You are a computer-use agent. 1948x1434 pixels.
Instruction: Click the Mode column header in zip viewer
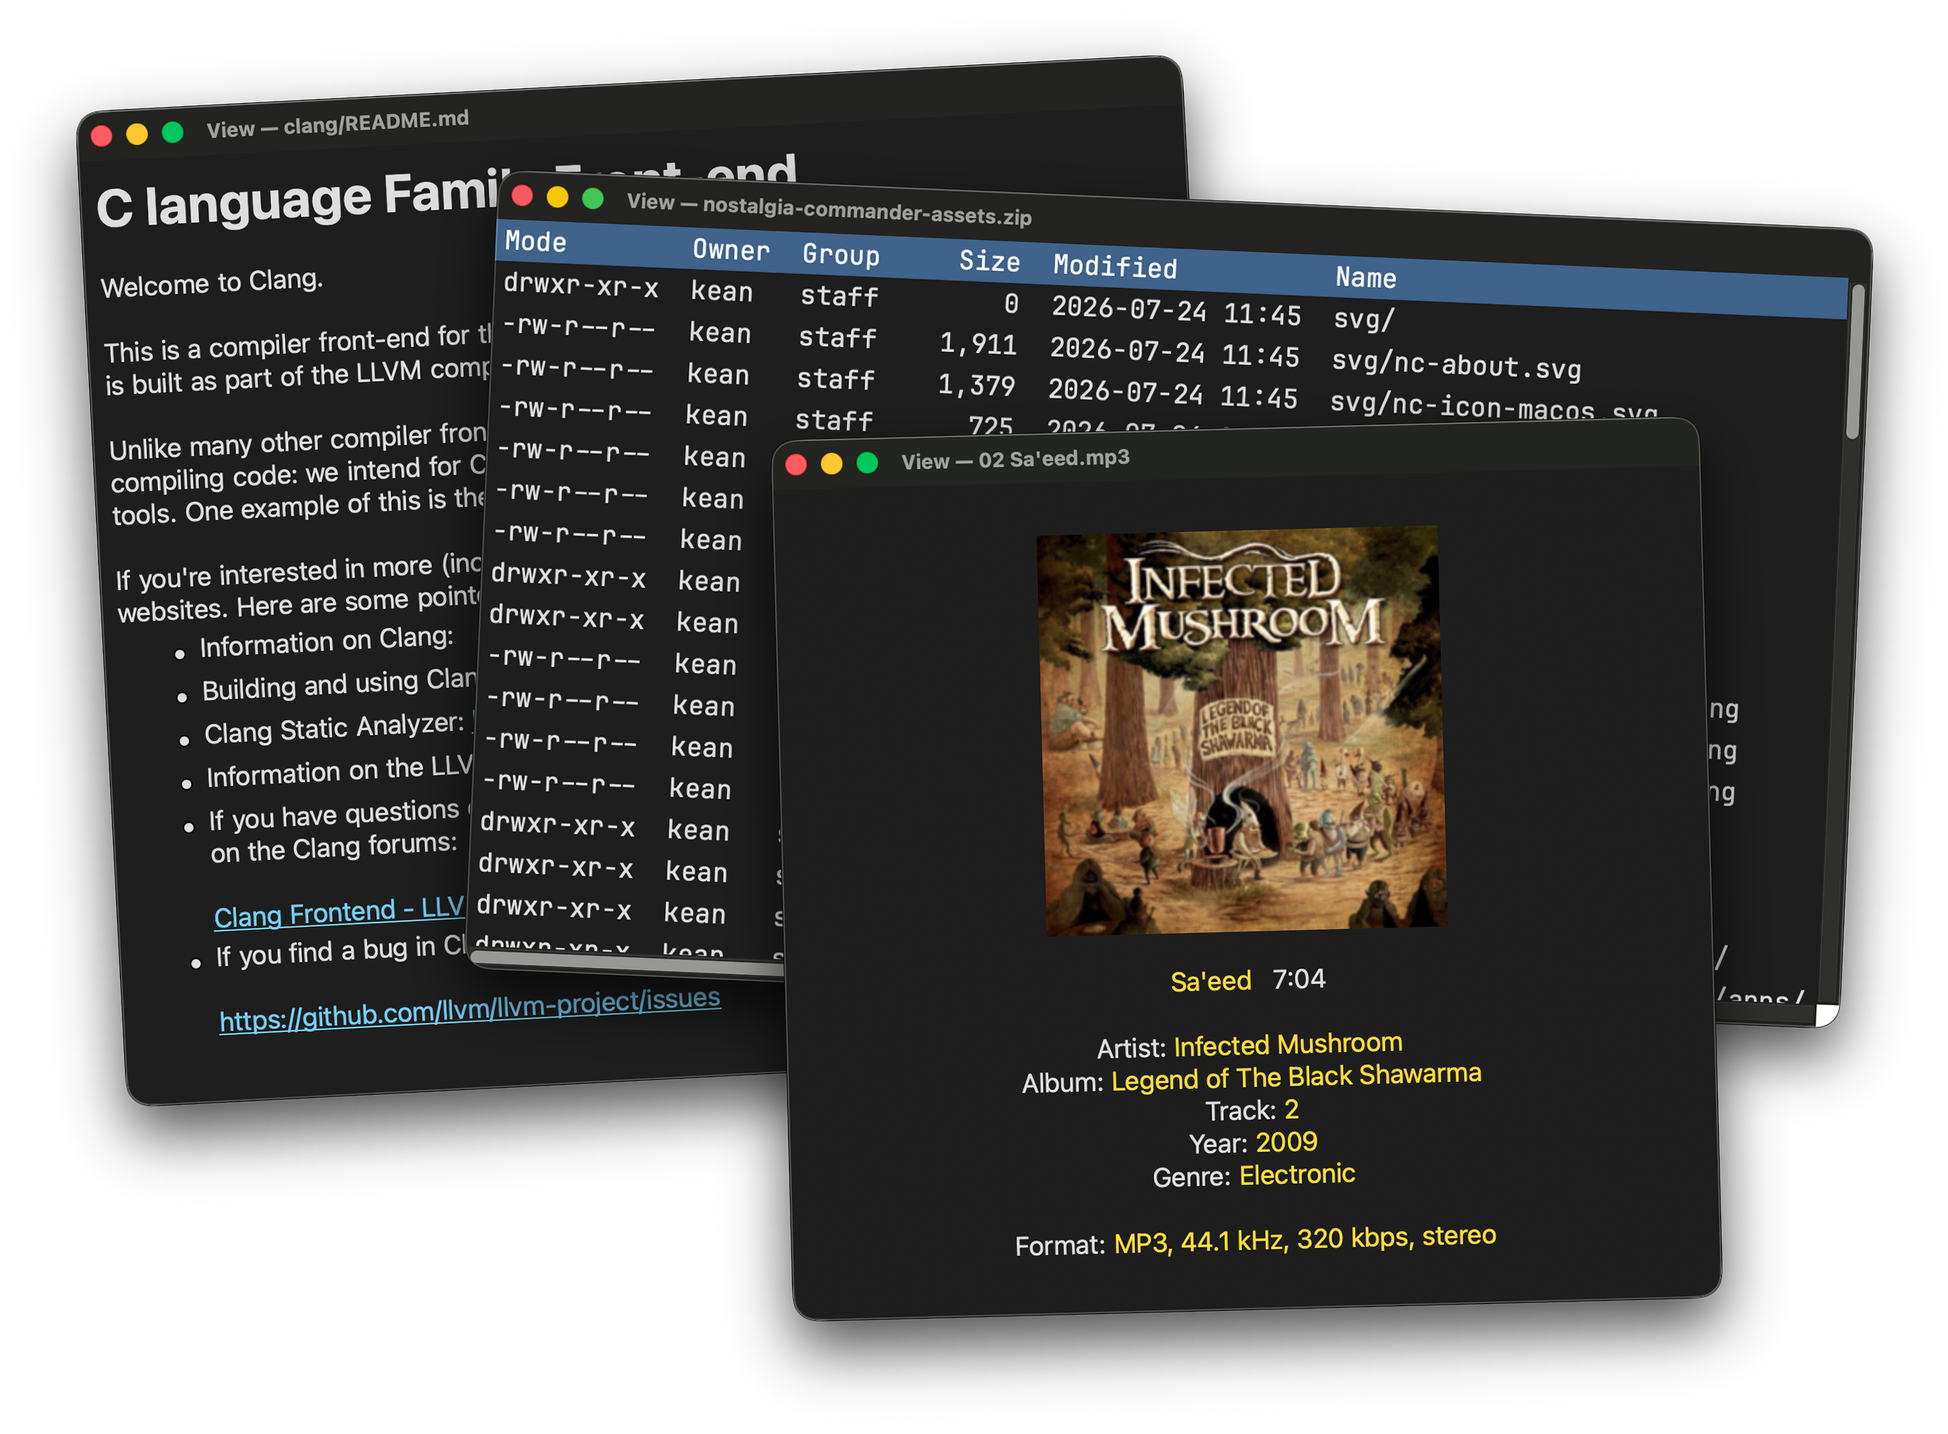tap(535, 241)
